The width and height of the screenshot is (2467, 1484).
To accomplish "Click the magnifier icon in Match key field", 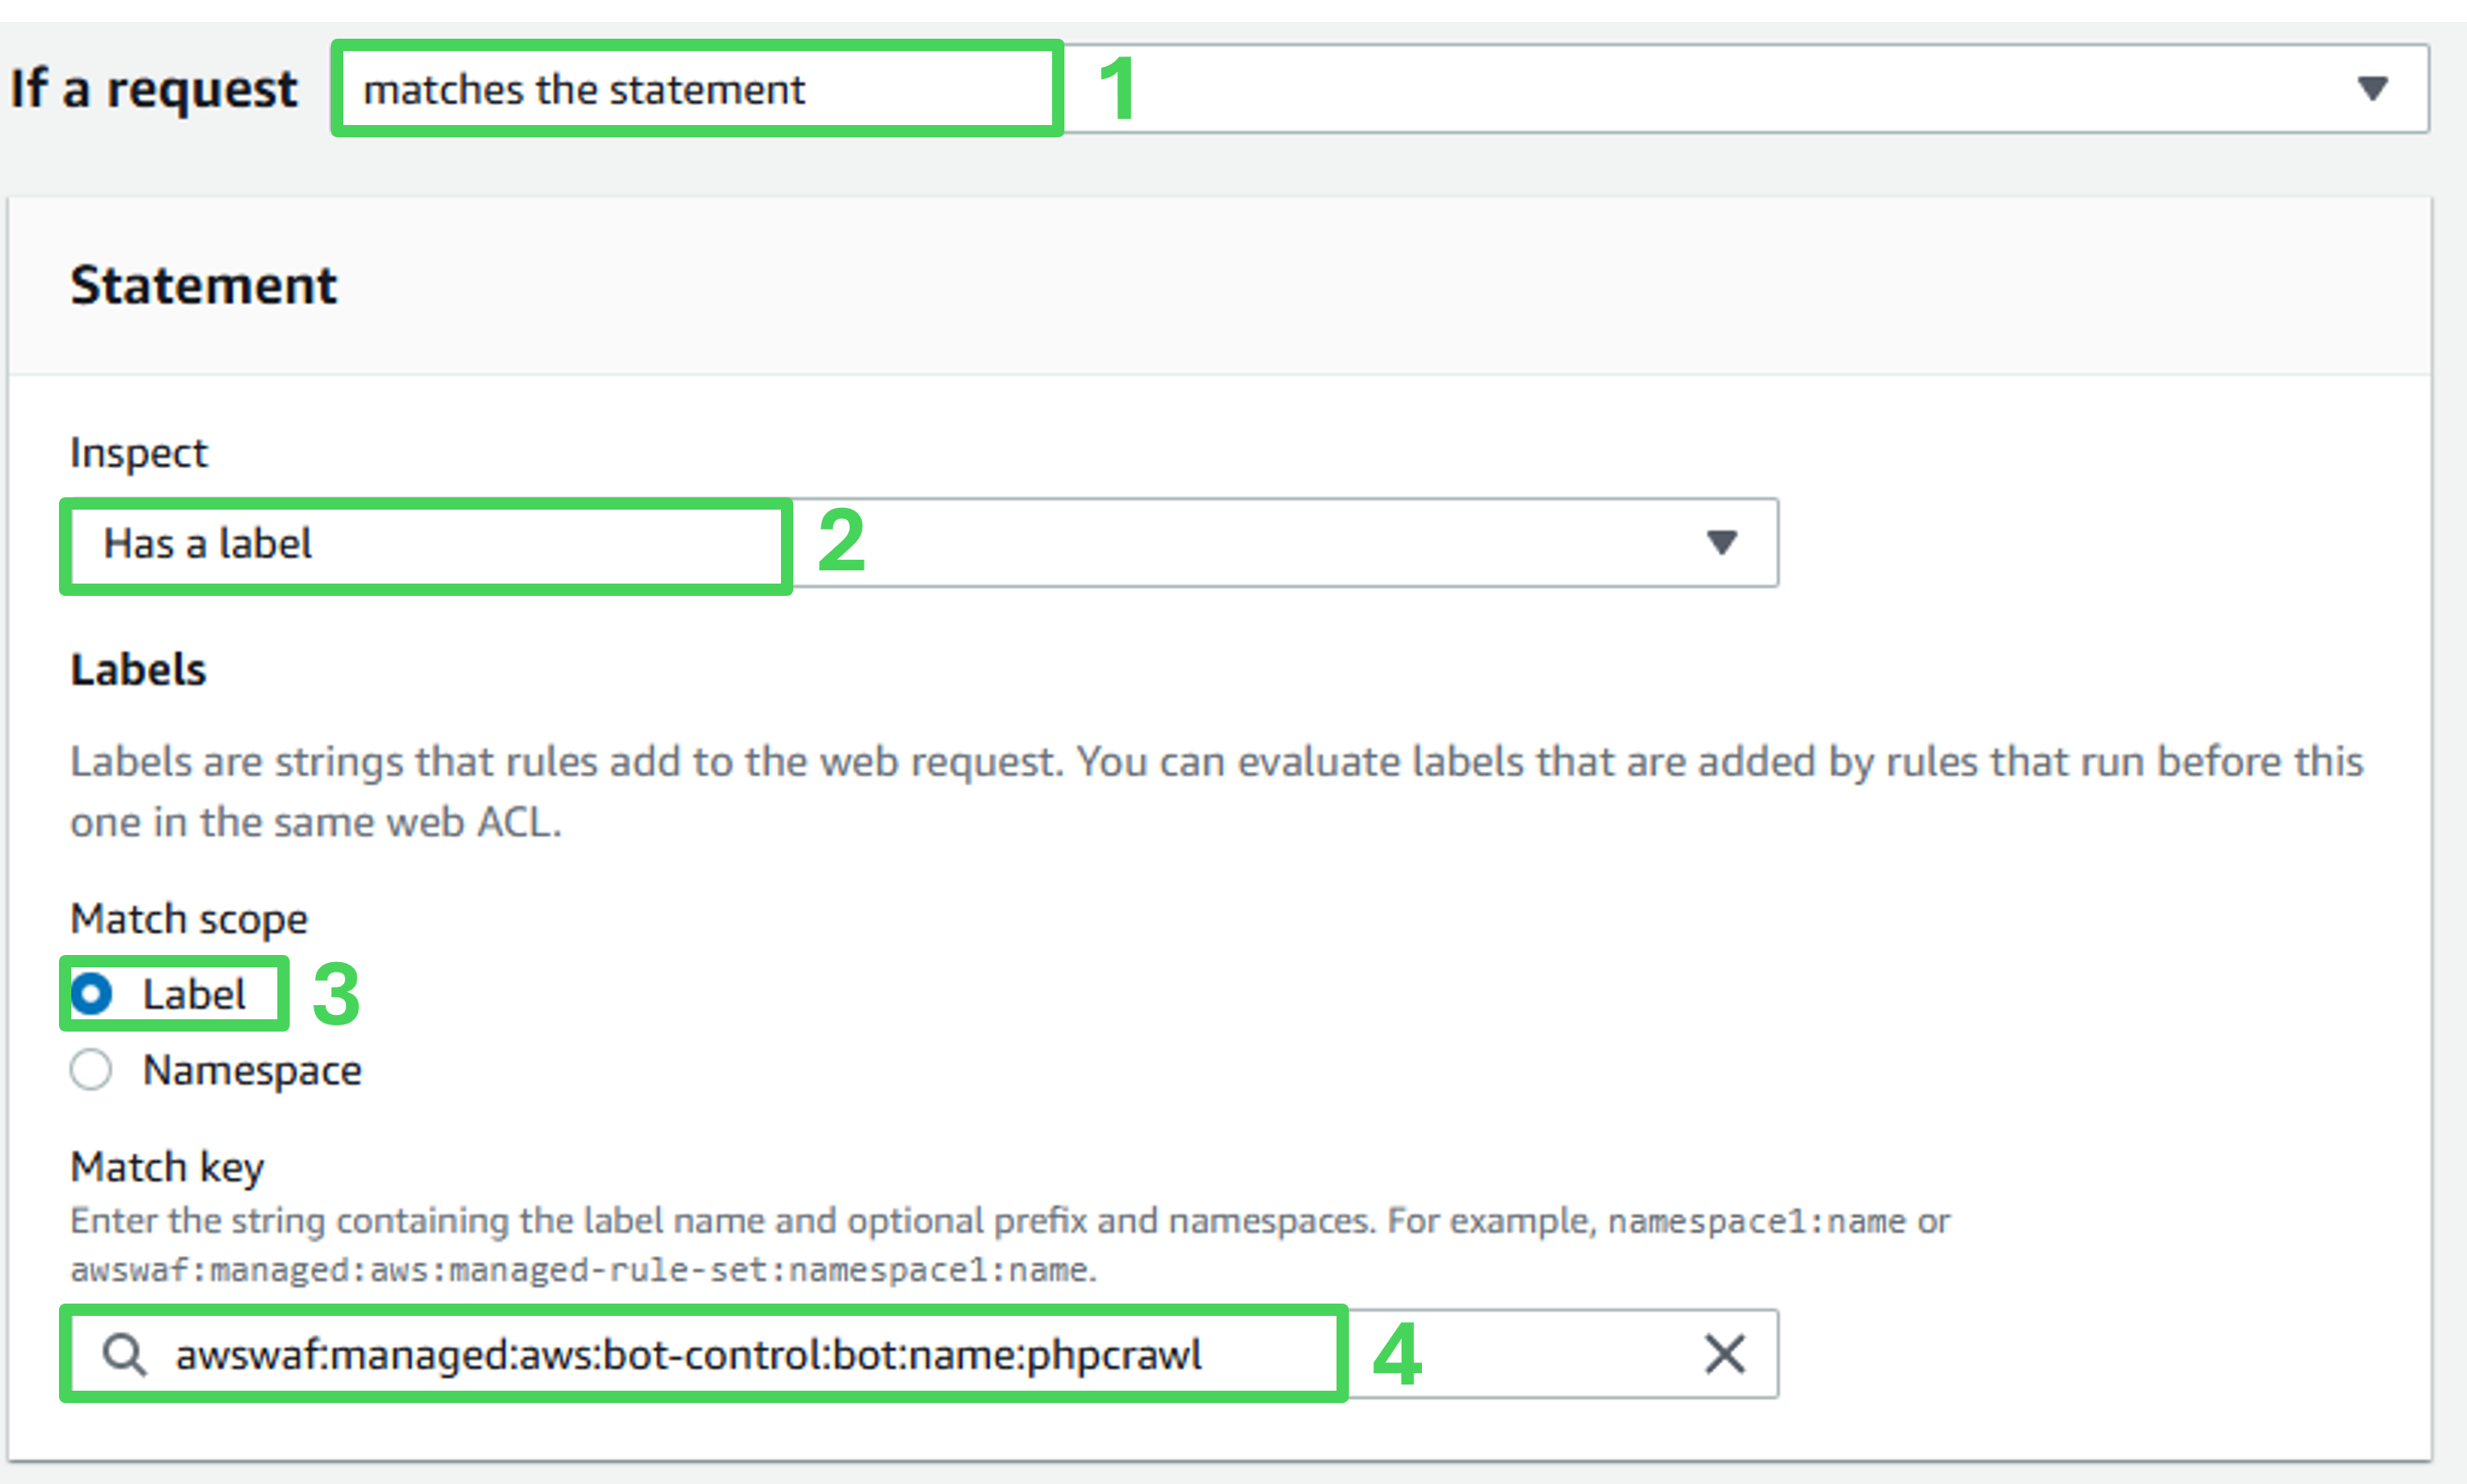I will pyautogui.click(x=125, y=1355).
